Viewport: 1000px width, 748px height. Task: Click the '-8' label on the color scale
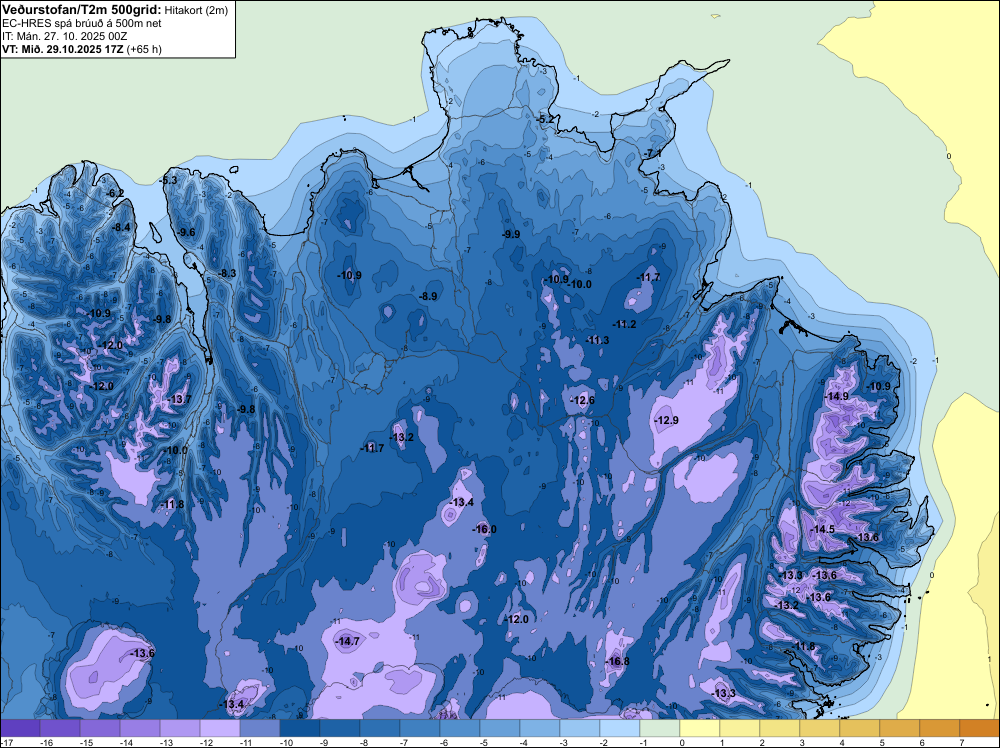point(364,743)
